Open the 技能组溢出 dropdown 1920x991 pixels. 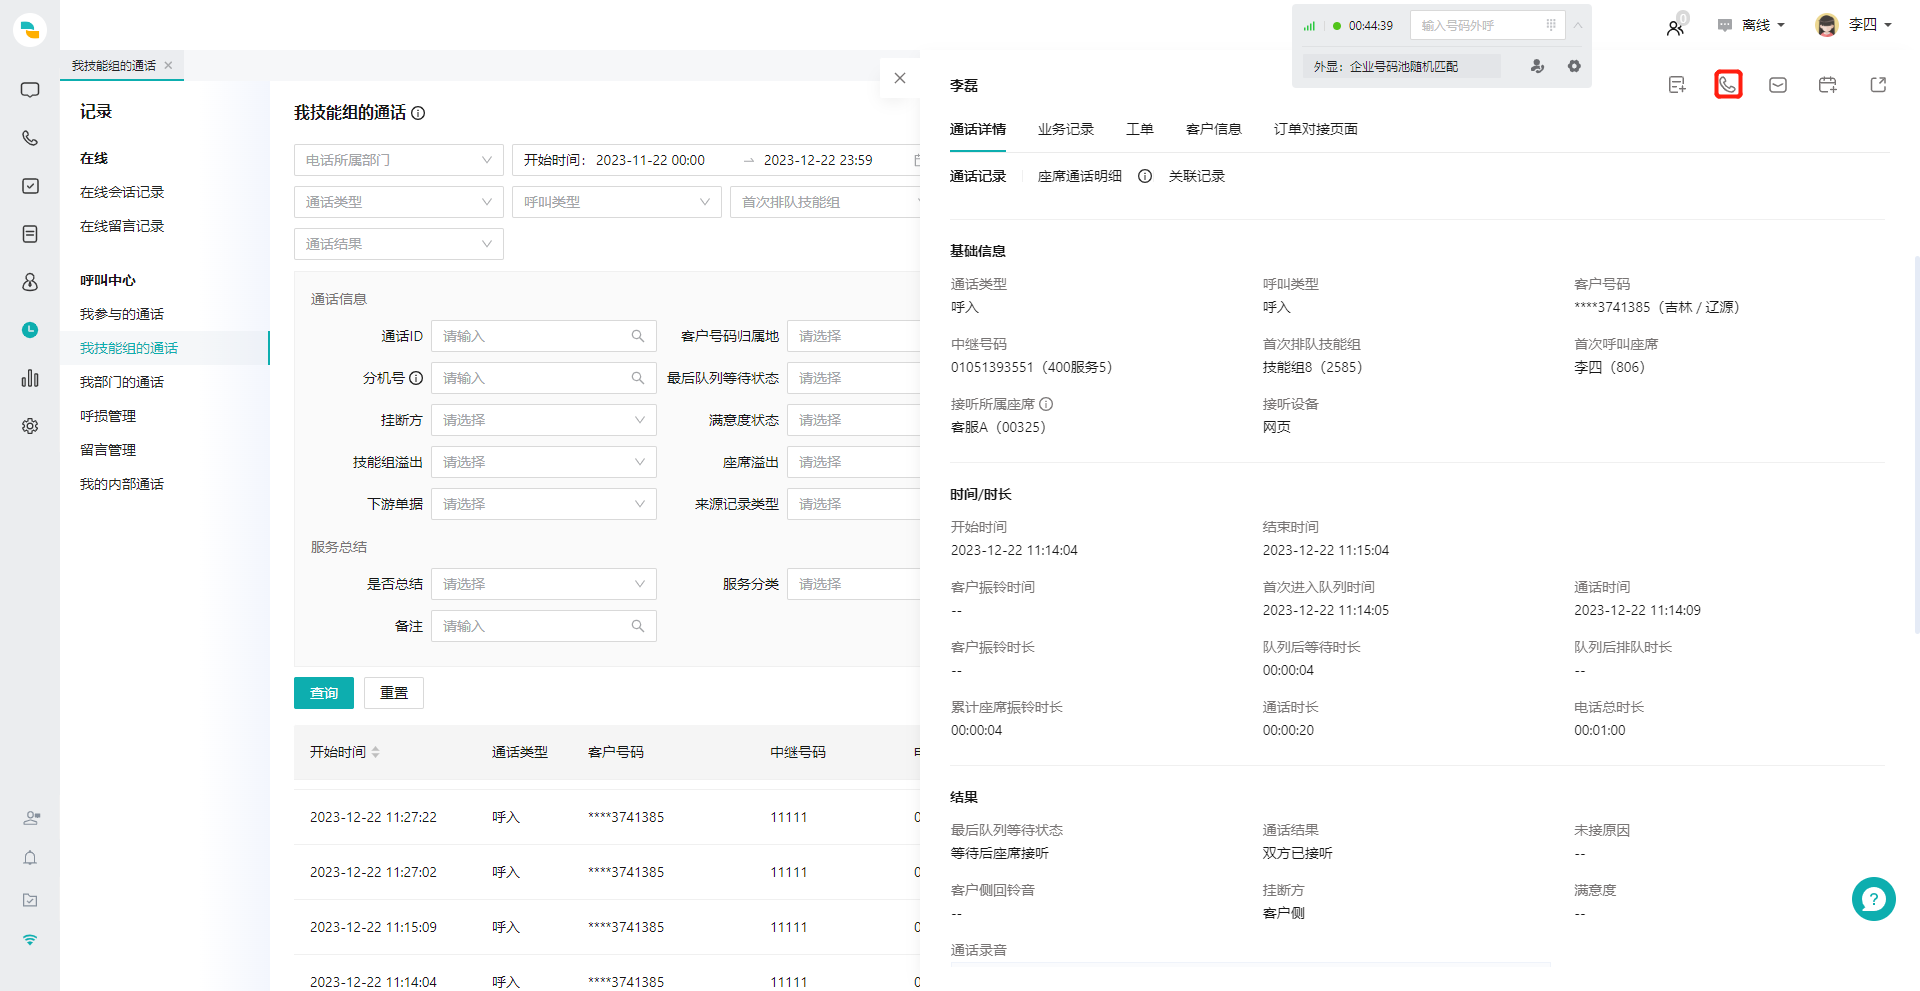(x=544, y=462)
